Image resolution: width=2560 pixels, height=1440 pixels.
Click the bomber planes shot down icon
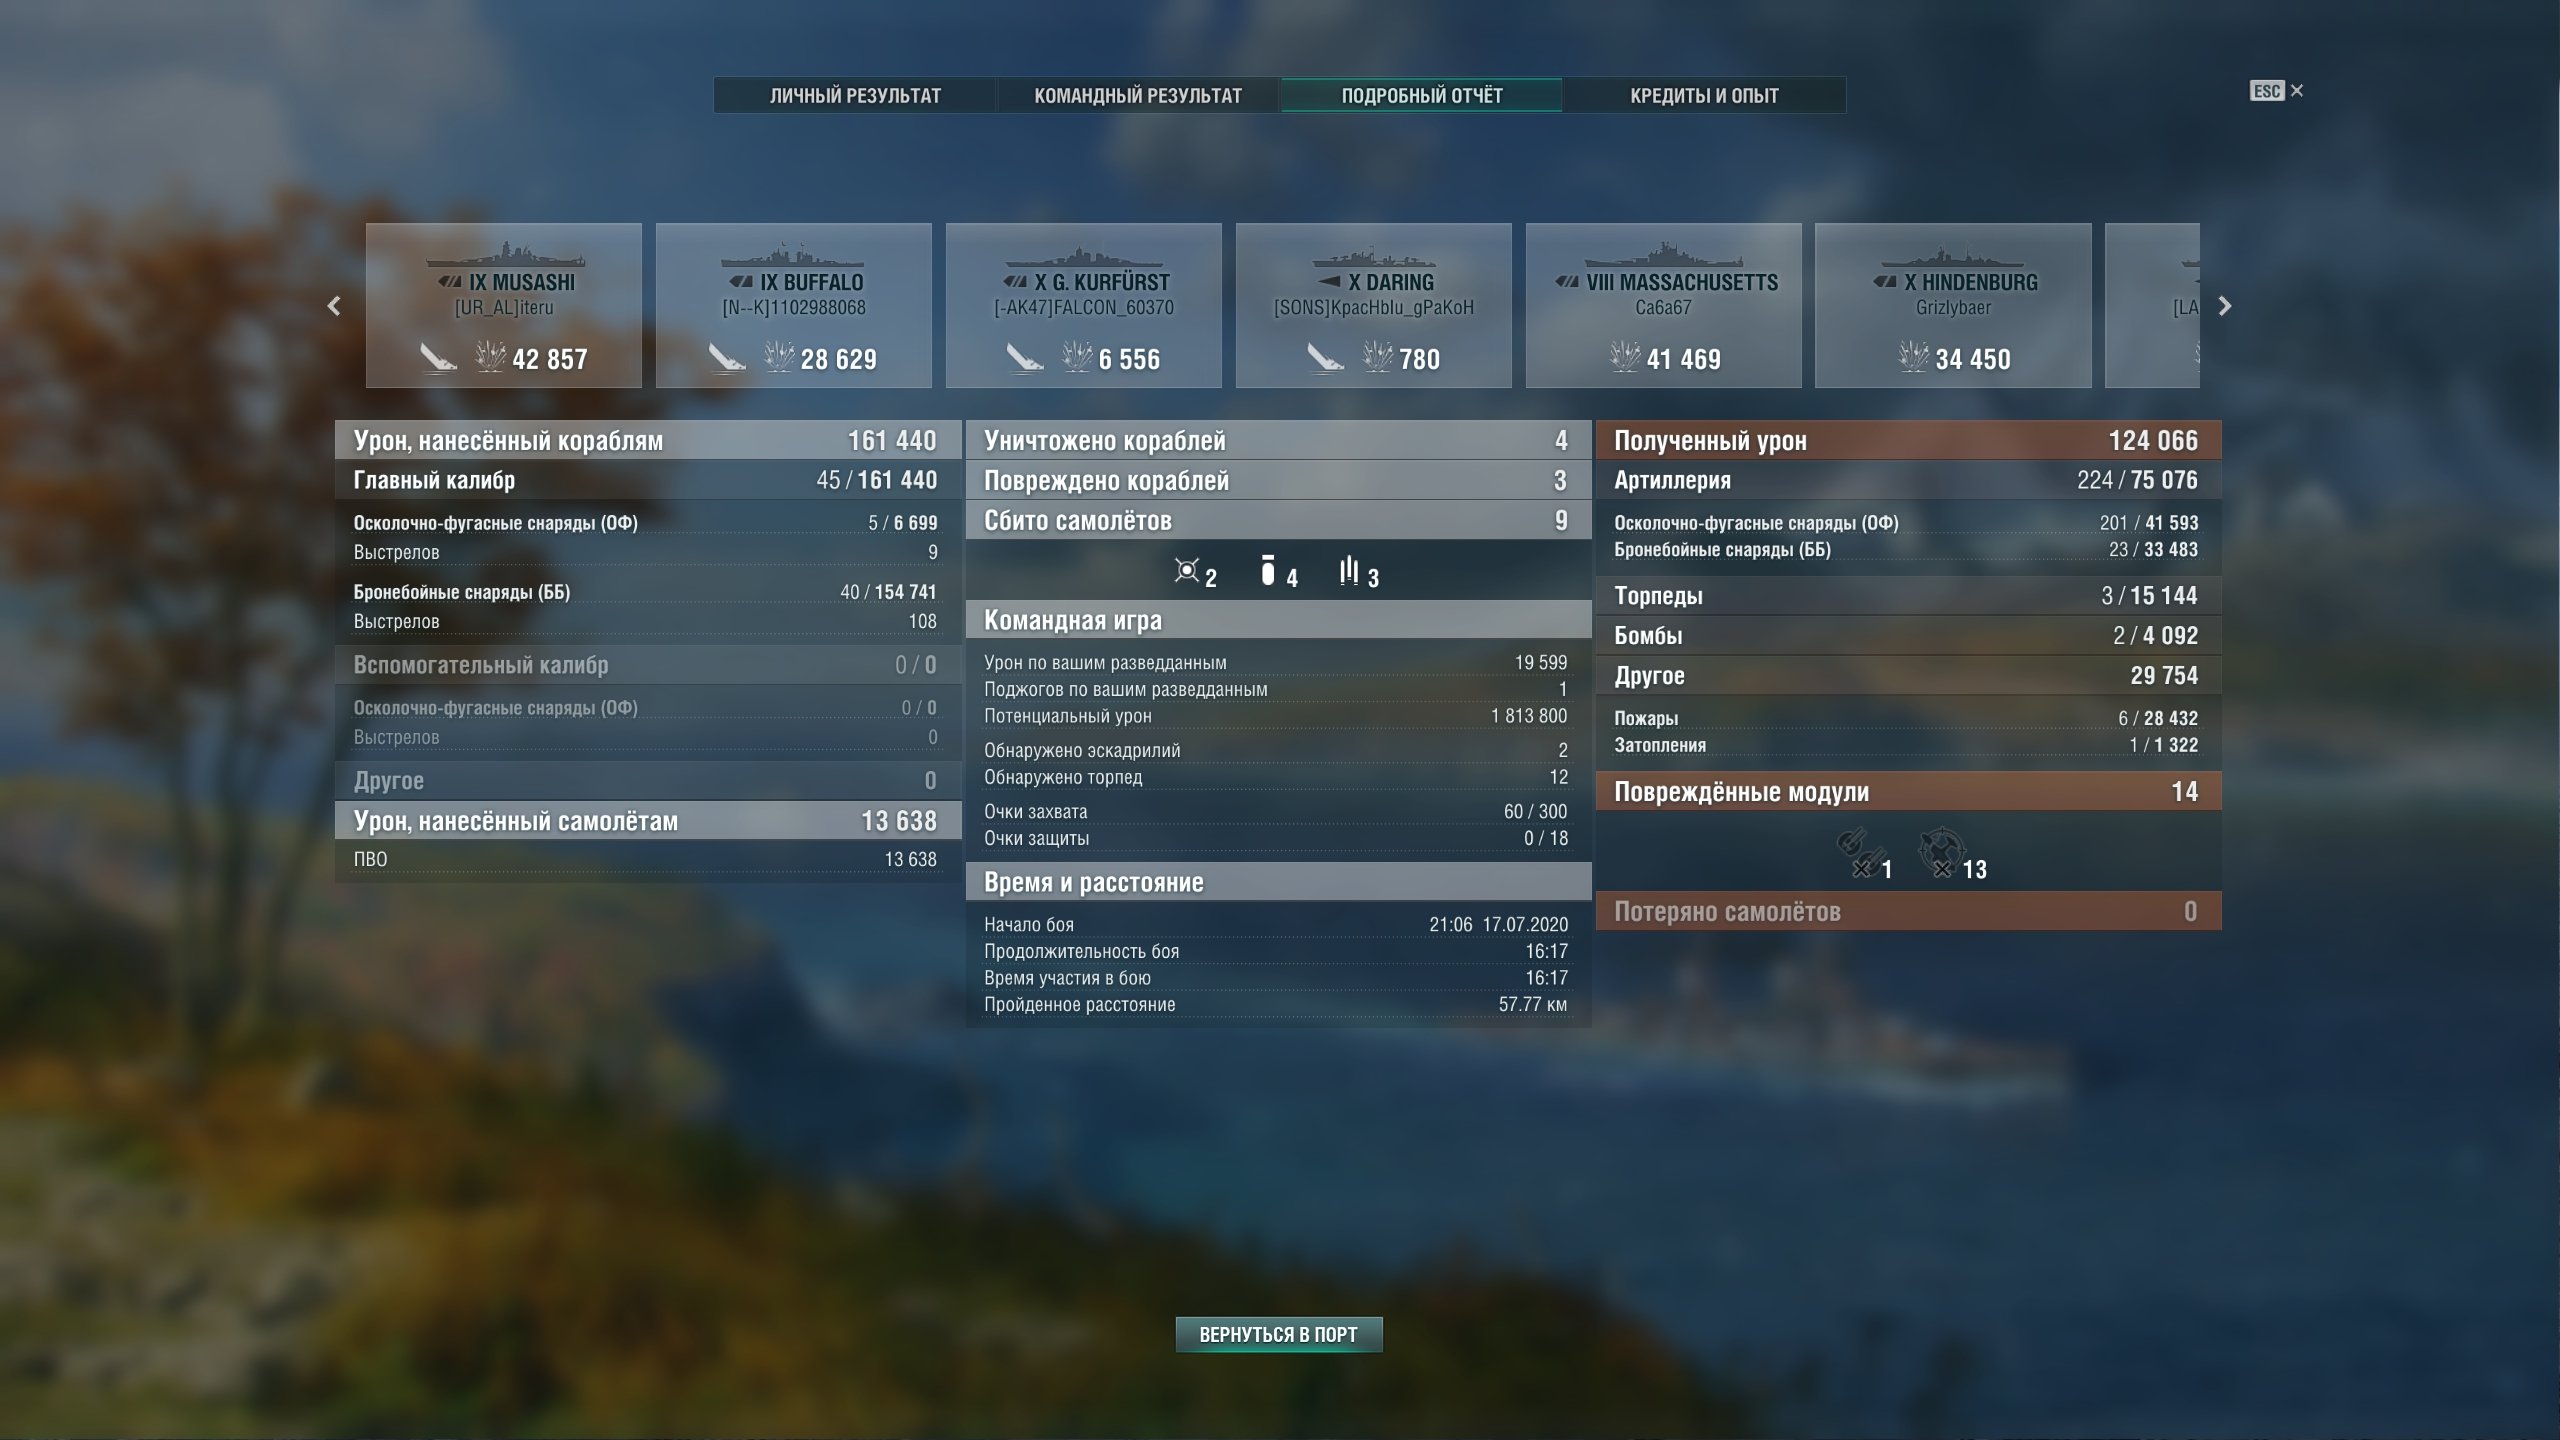1268,570
